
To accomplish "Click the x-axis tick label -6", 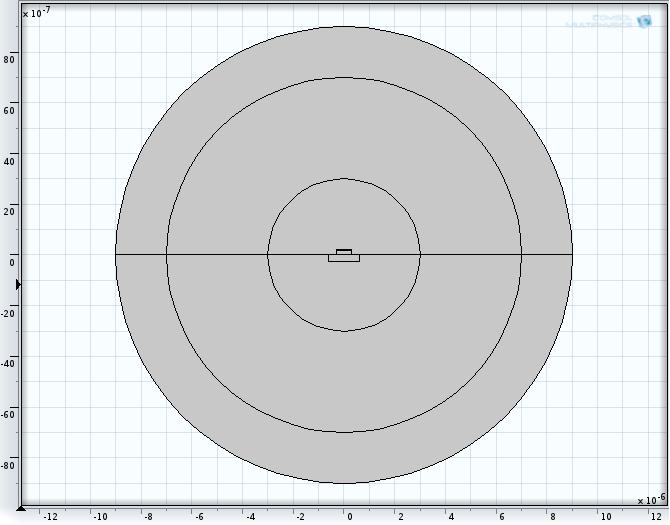I will click(198, 517).
